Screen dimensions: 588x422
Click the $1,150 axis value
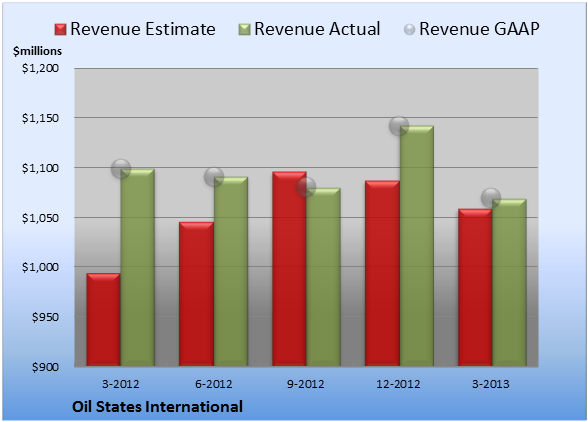[x=40, y=118]
